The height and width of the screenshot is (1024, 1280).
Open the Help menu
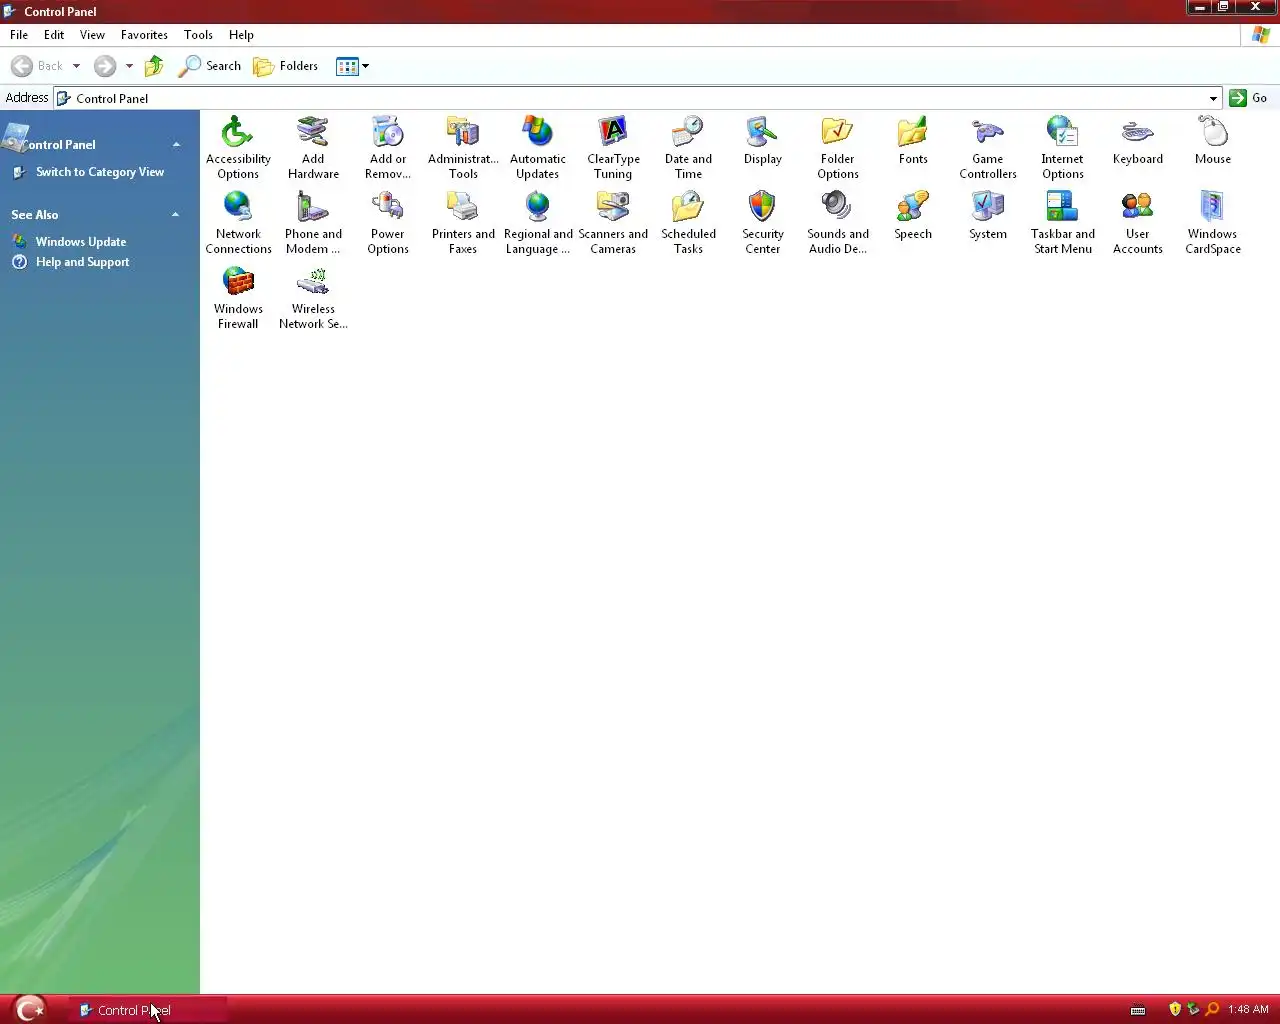241,34
